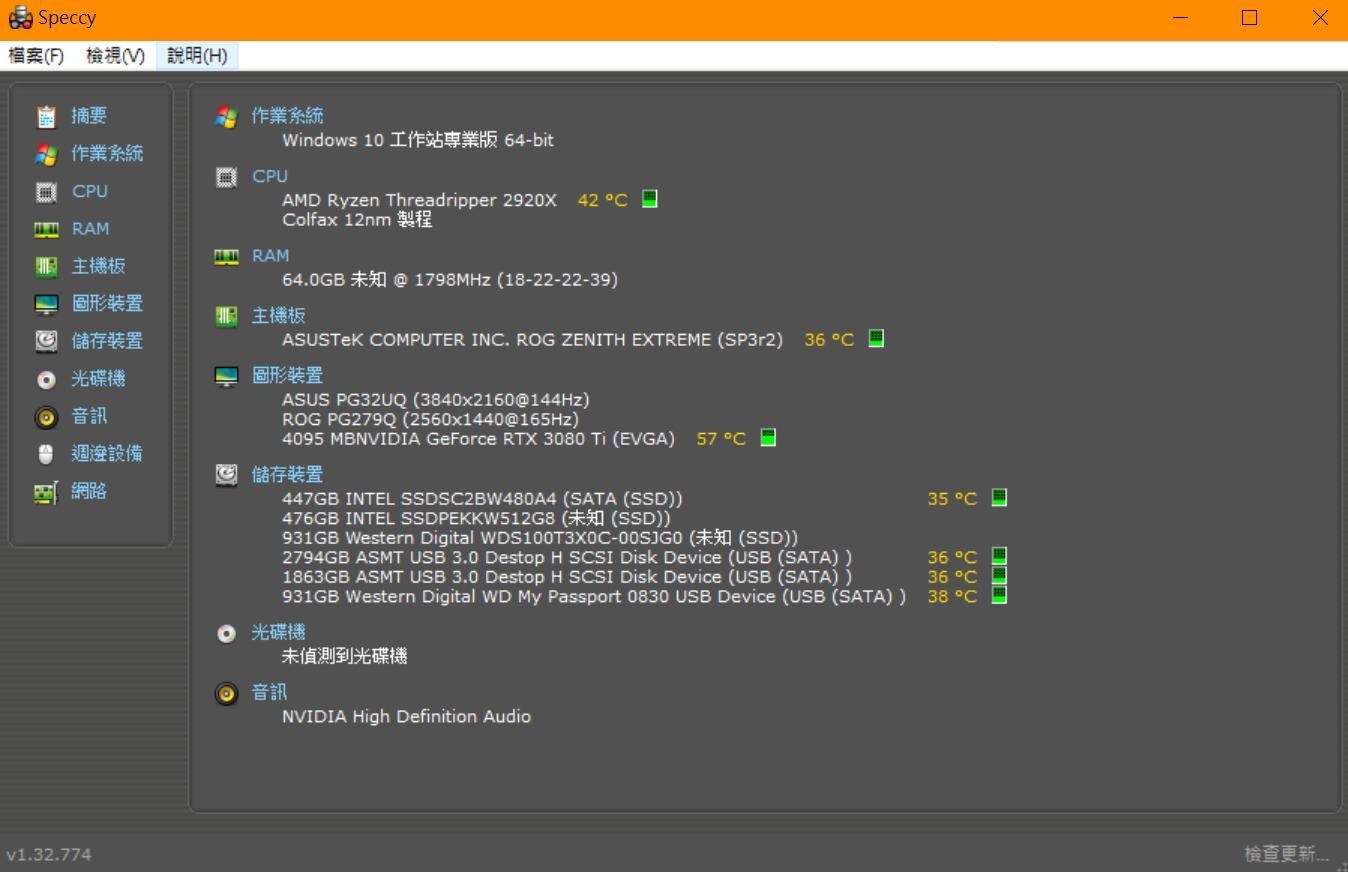
Task: Select the CPU chip icon in sidebar
Action: (x=46, y=192)
